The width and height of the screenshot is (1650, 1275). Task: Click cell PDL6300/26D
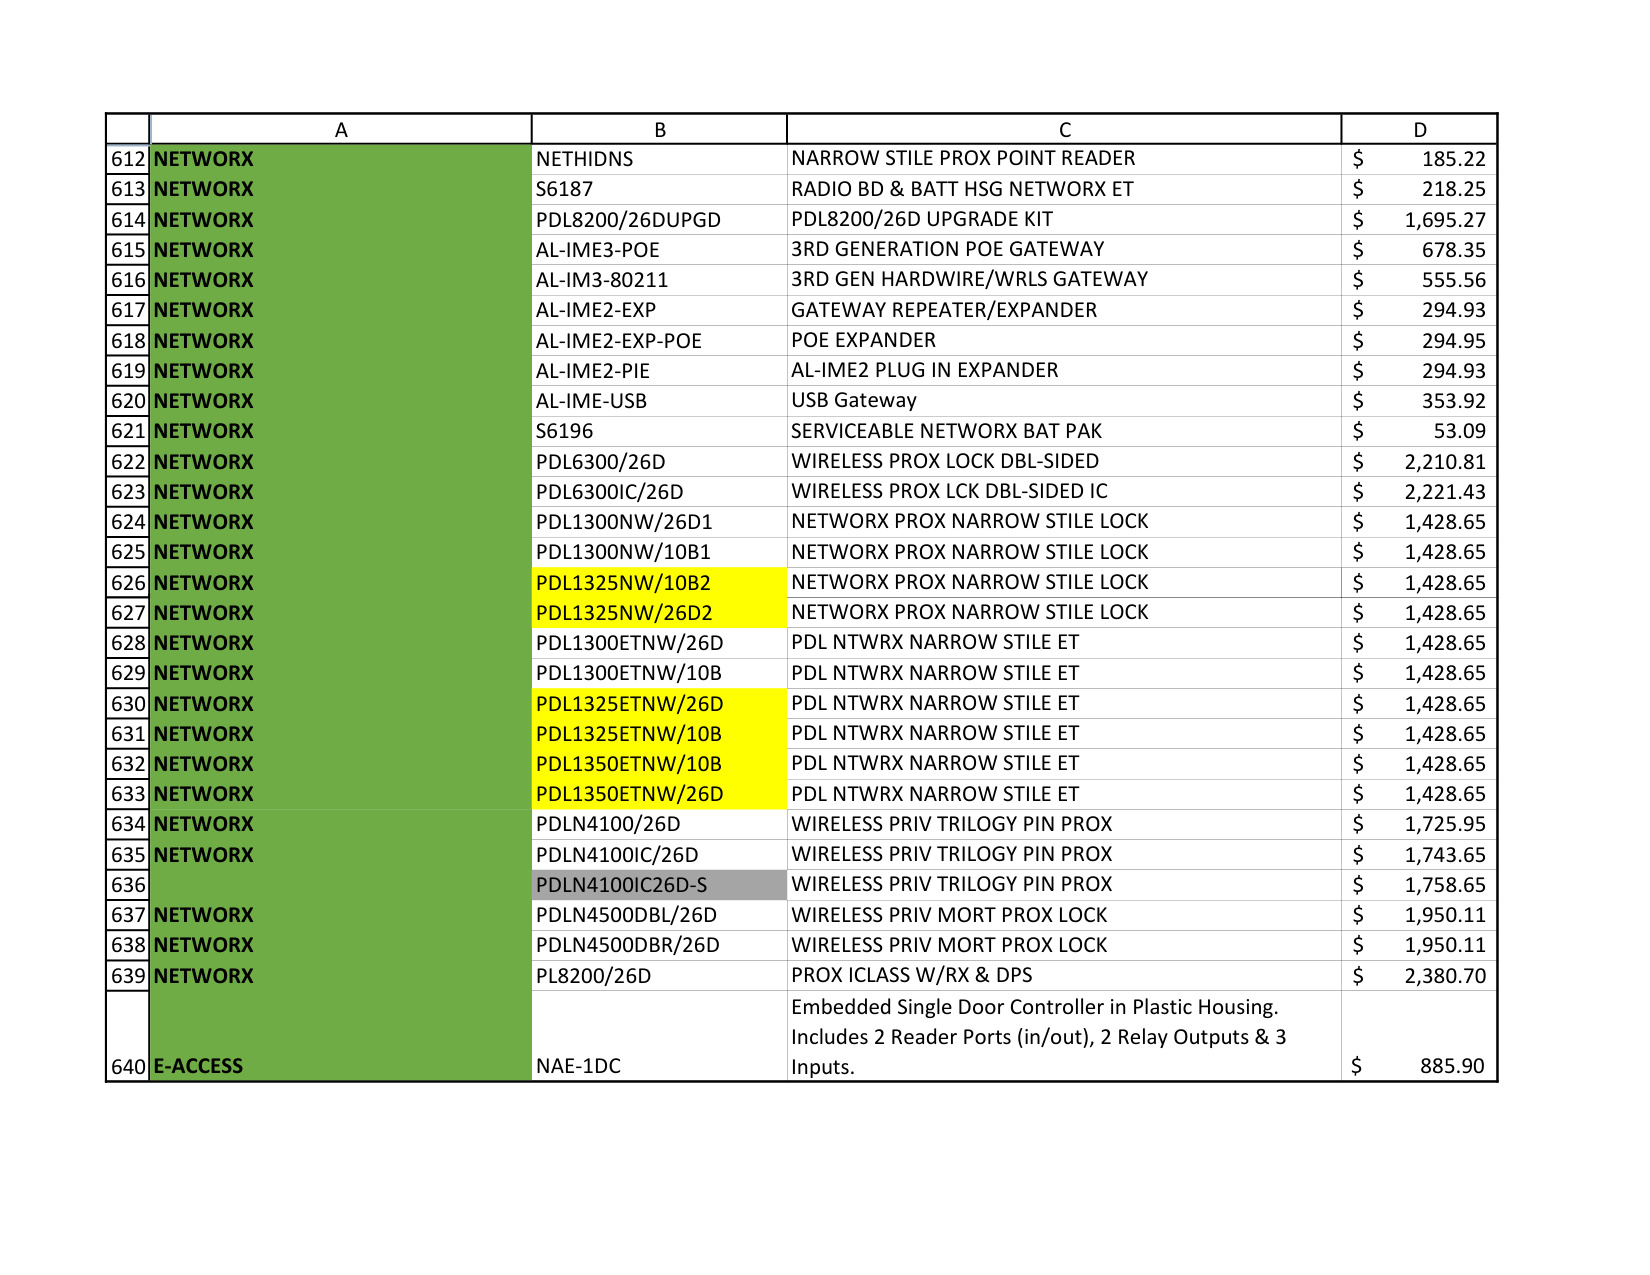(660, 462)
